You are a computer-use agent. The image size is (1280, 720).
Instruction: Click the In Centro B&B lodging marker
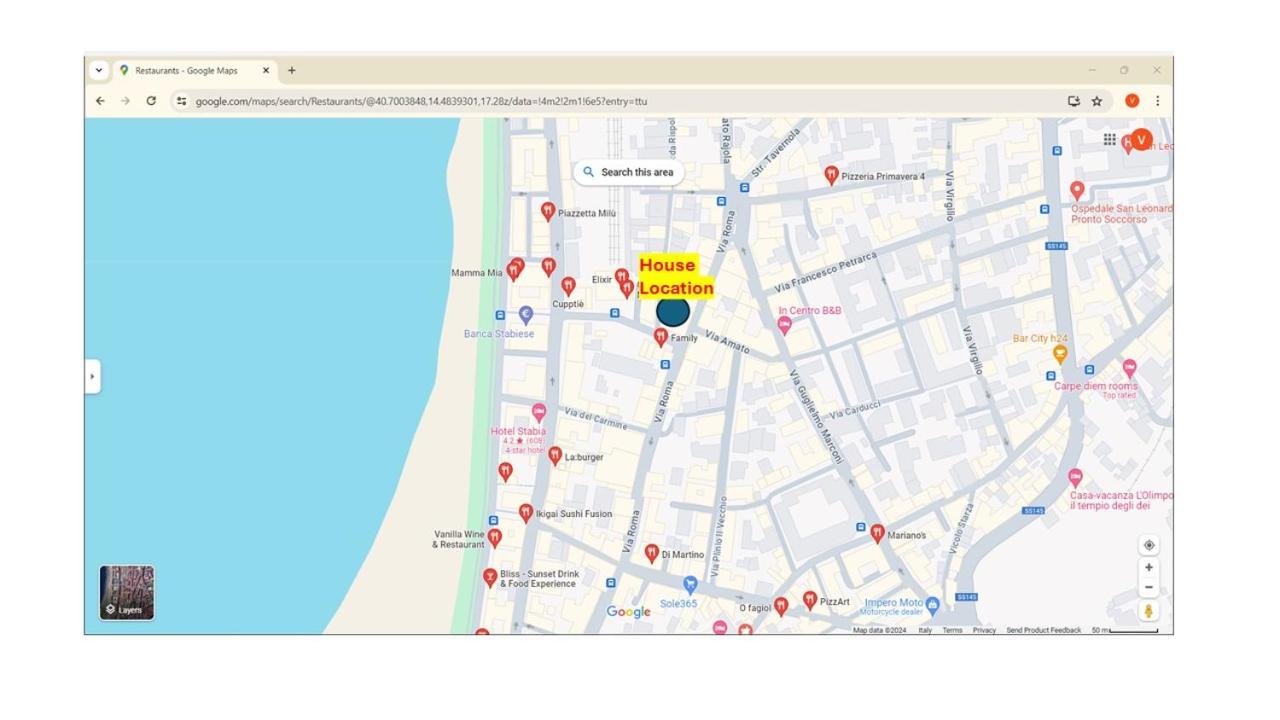coord(784,326)
